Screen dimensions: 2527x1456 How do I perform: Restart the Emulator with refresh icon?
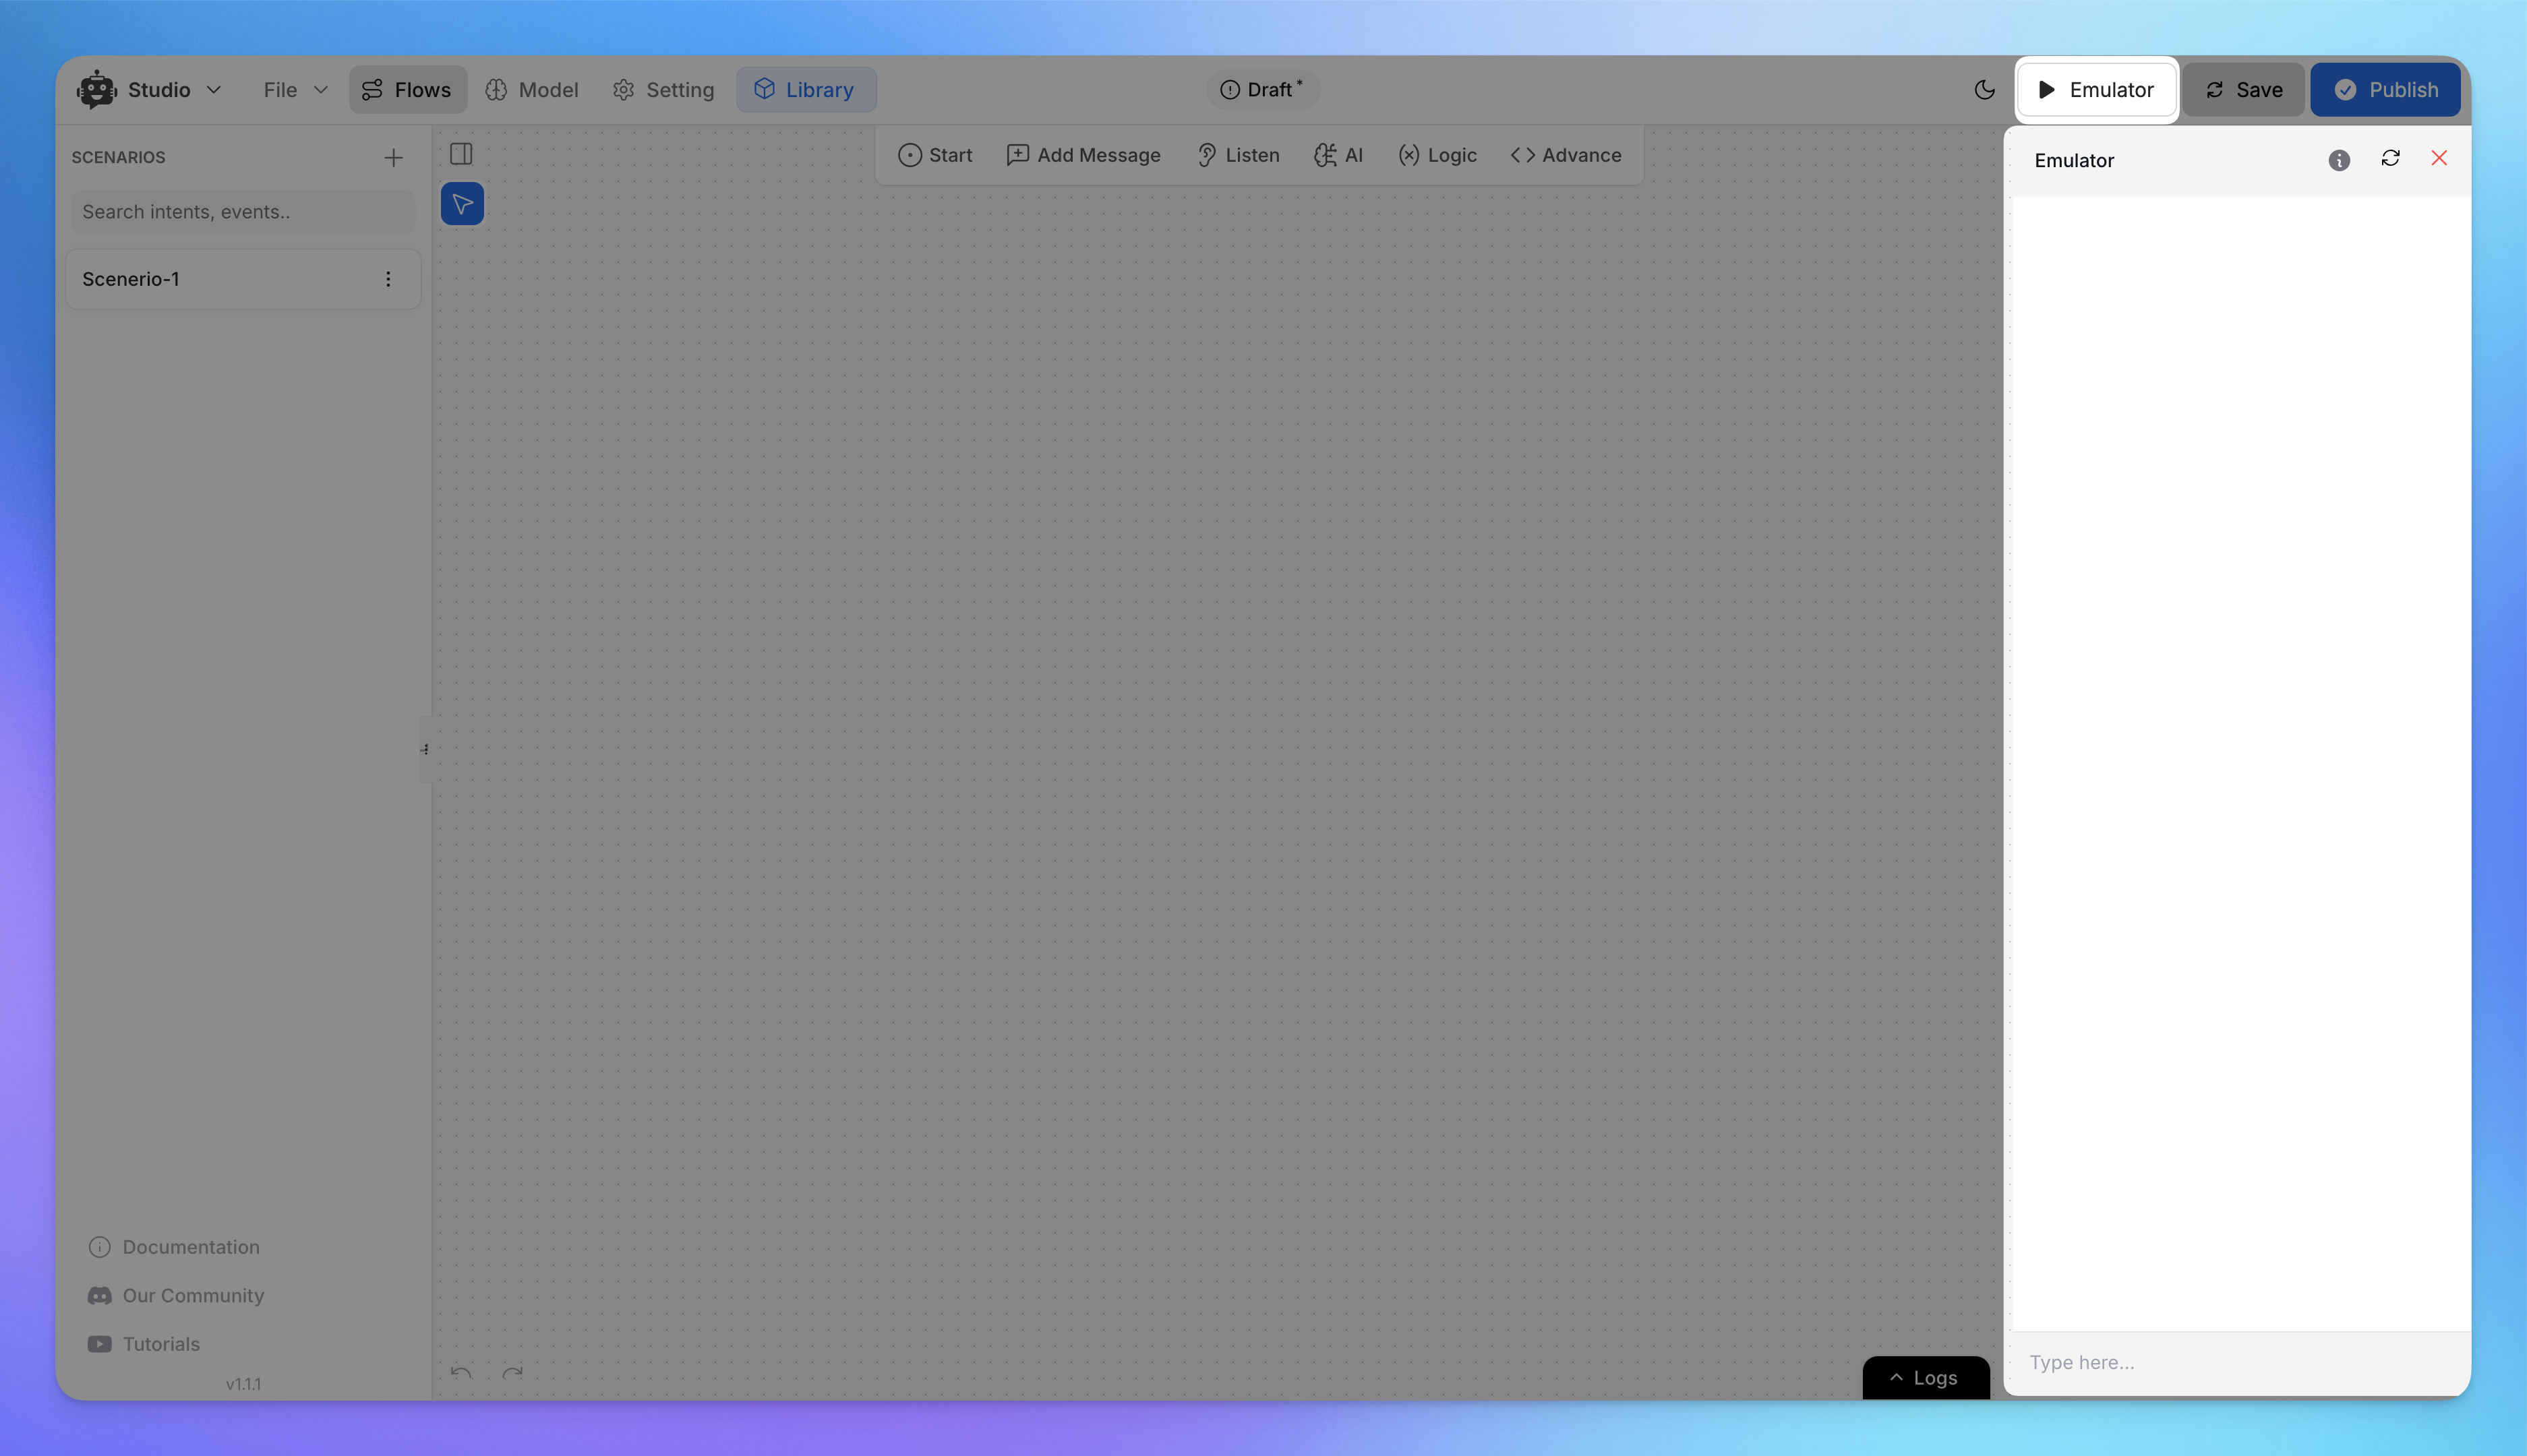2390,159
